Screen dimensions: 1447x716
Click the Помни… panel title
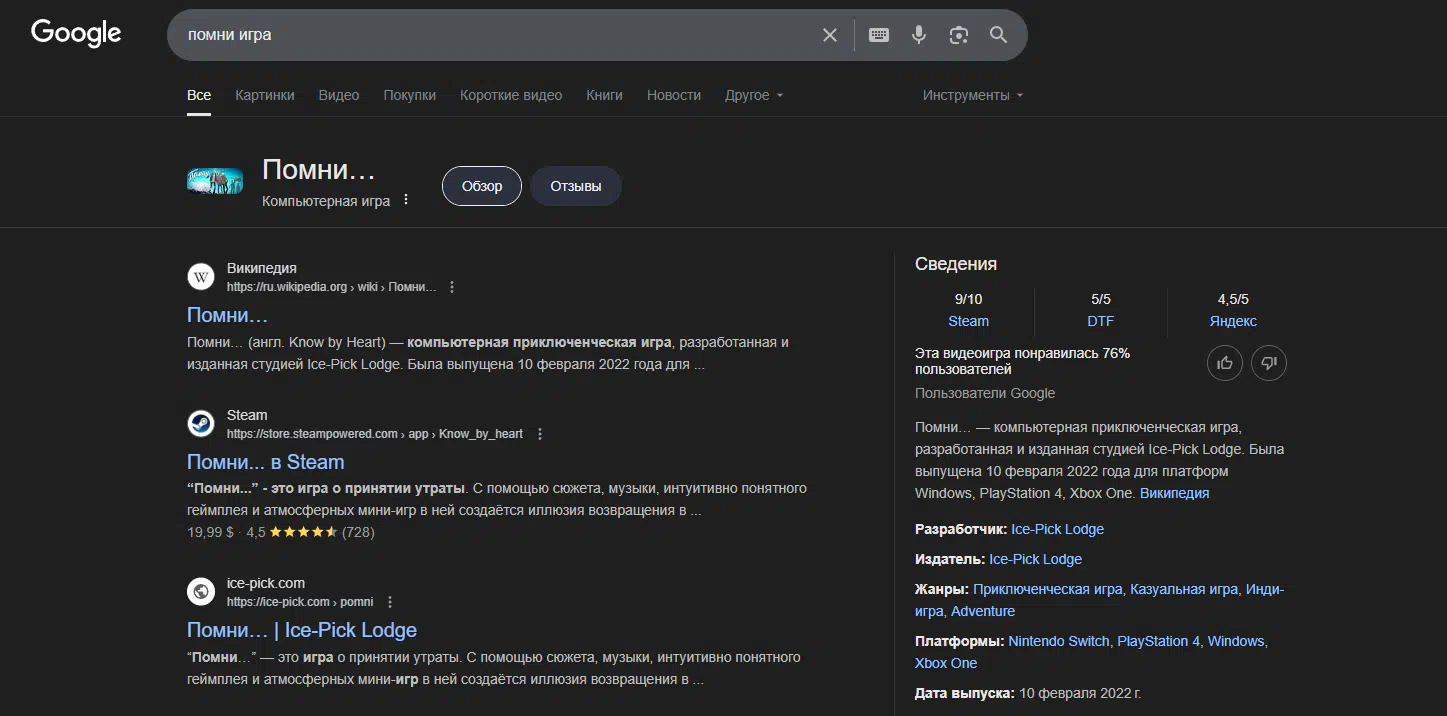[x=319, y=170]
